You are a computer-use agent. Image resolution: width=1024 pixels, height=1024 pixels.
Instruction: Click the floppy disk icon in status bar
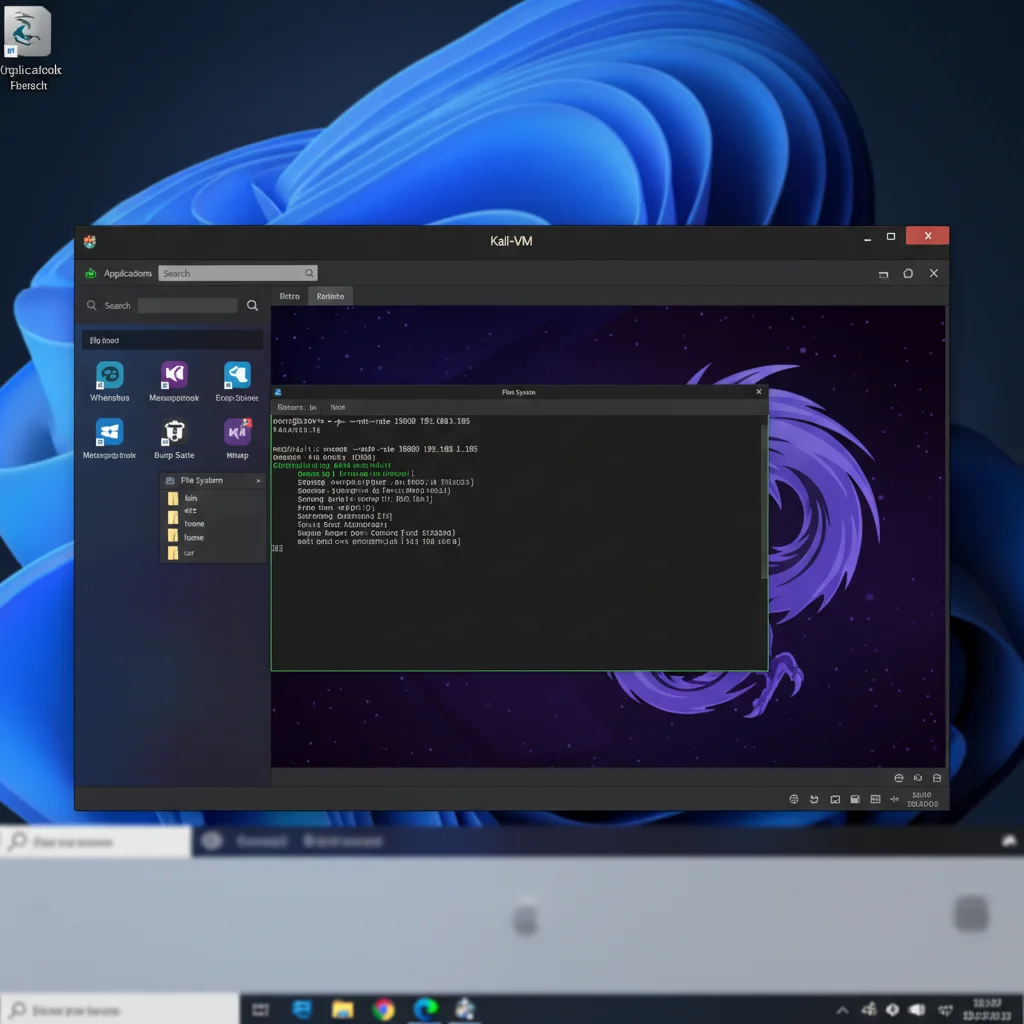click(x=855, y=799)
